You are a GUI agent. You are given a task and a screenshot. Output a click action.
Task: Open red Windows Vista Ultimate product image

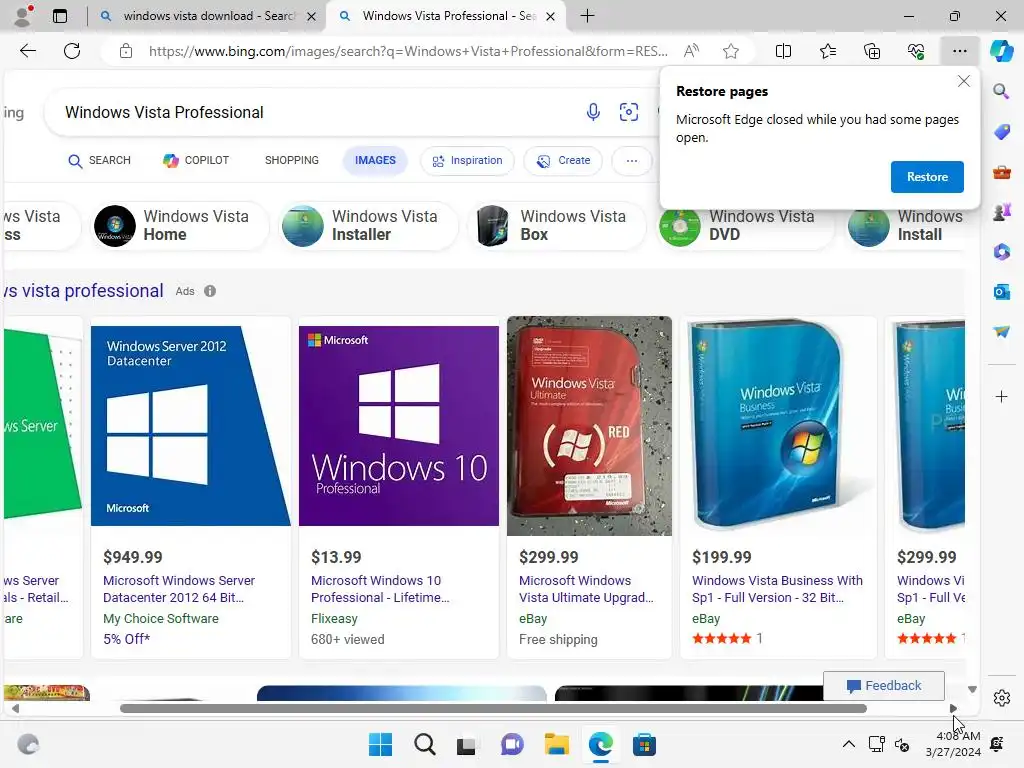click(x=589, y=426)
